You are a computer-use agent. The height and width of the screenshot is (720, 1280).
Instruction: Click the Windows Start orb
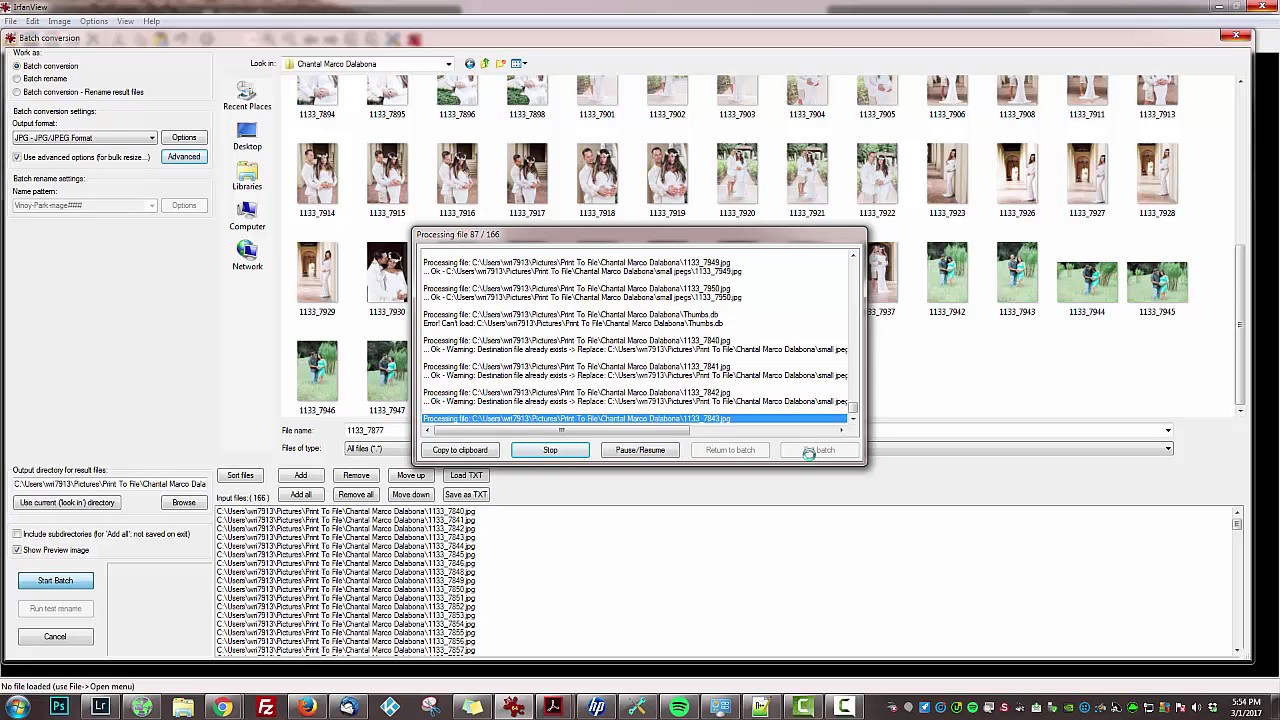coord(18,708)
